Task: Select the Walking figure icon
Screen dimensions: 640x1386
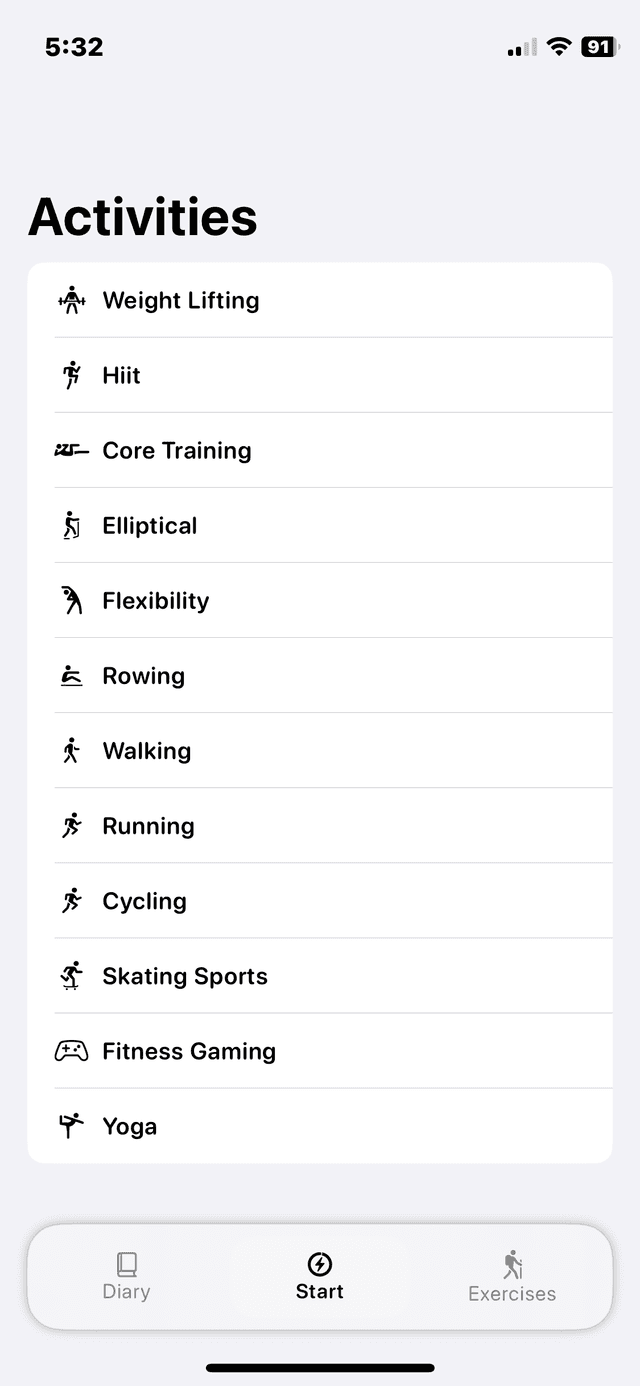Action: point(71,751)
